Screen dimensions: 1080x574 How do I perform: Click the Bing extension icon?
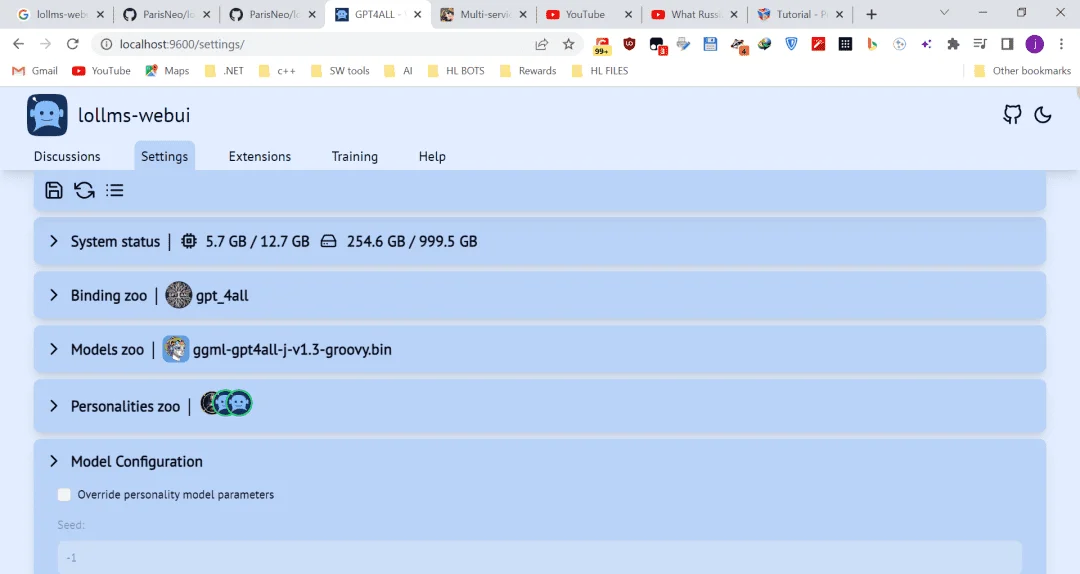click(x=872, y=44)
